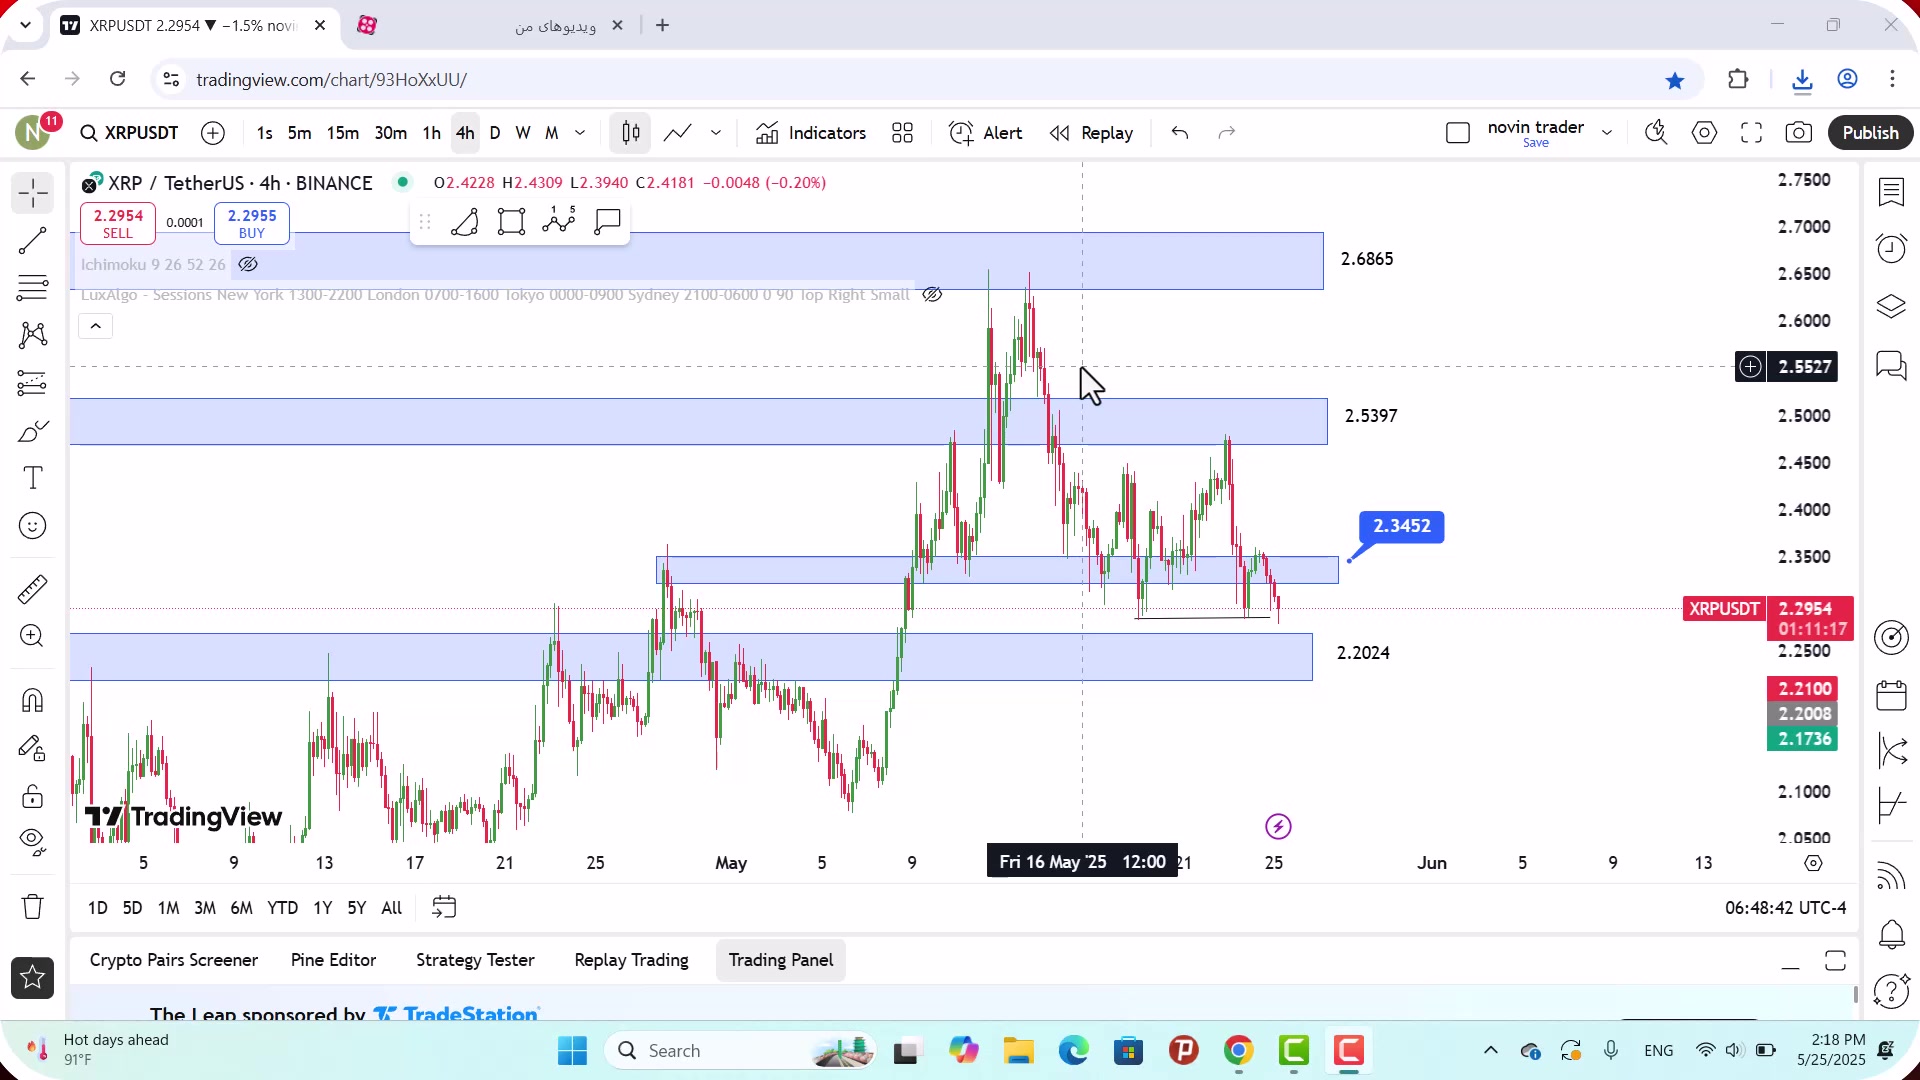Switch to 1s timeframe
Screen dimensions: 1920x1080
(264, 133)
